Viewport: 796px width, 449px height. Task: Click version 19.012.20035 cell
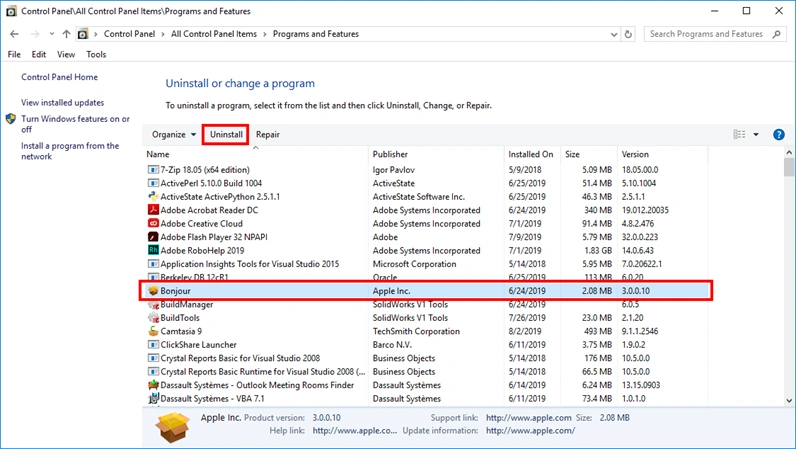645,210
